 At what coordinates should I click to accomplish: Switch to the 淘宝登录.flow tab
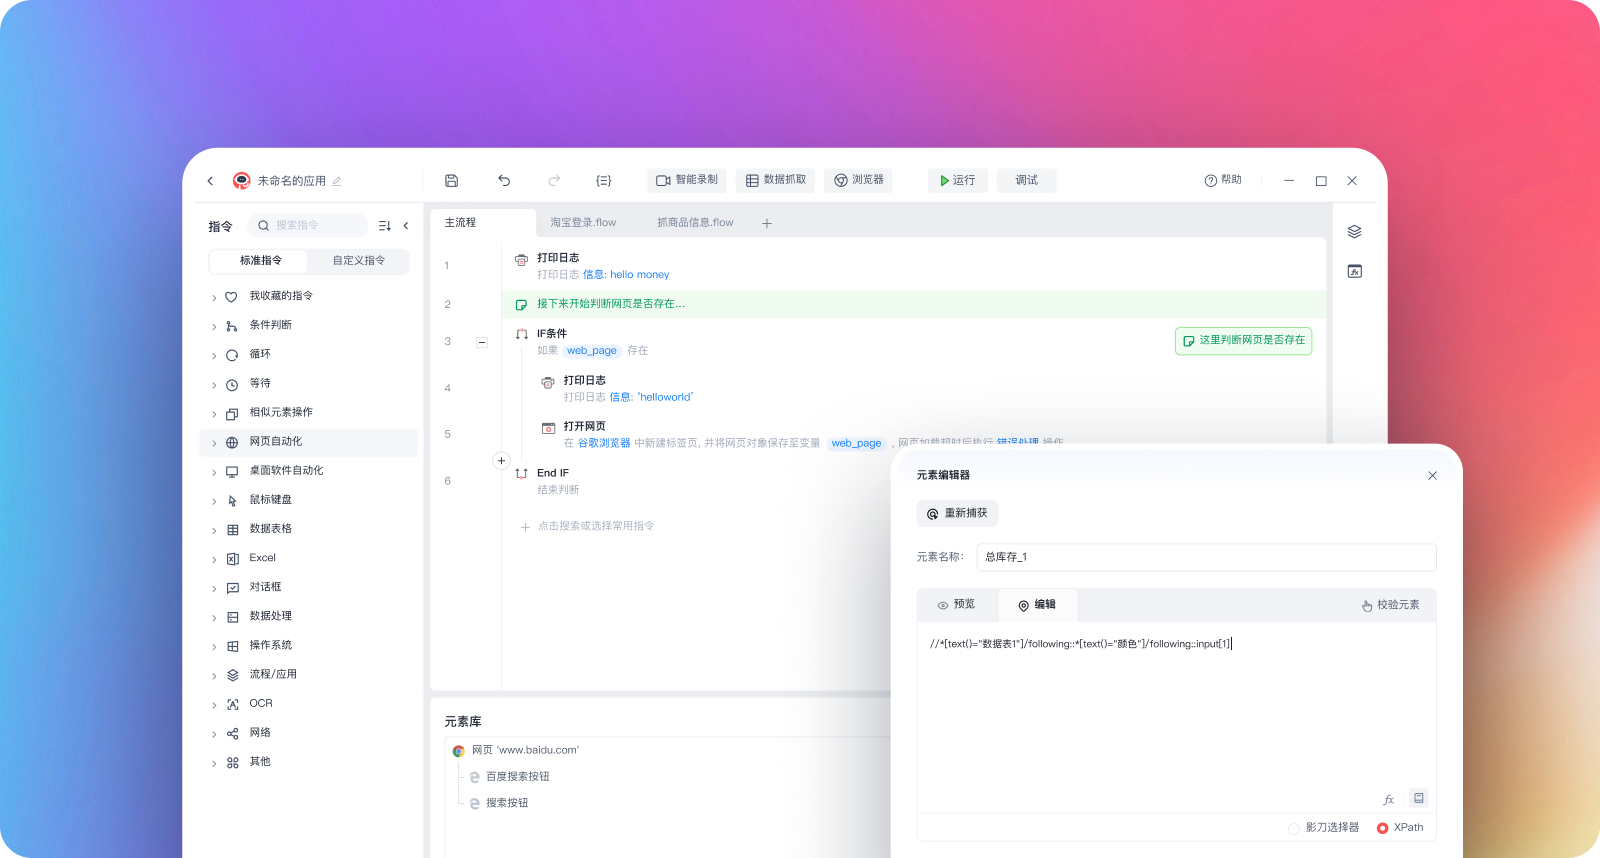pyautogui.click(x=583, y=223)
